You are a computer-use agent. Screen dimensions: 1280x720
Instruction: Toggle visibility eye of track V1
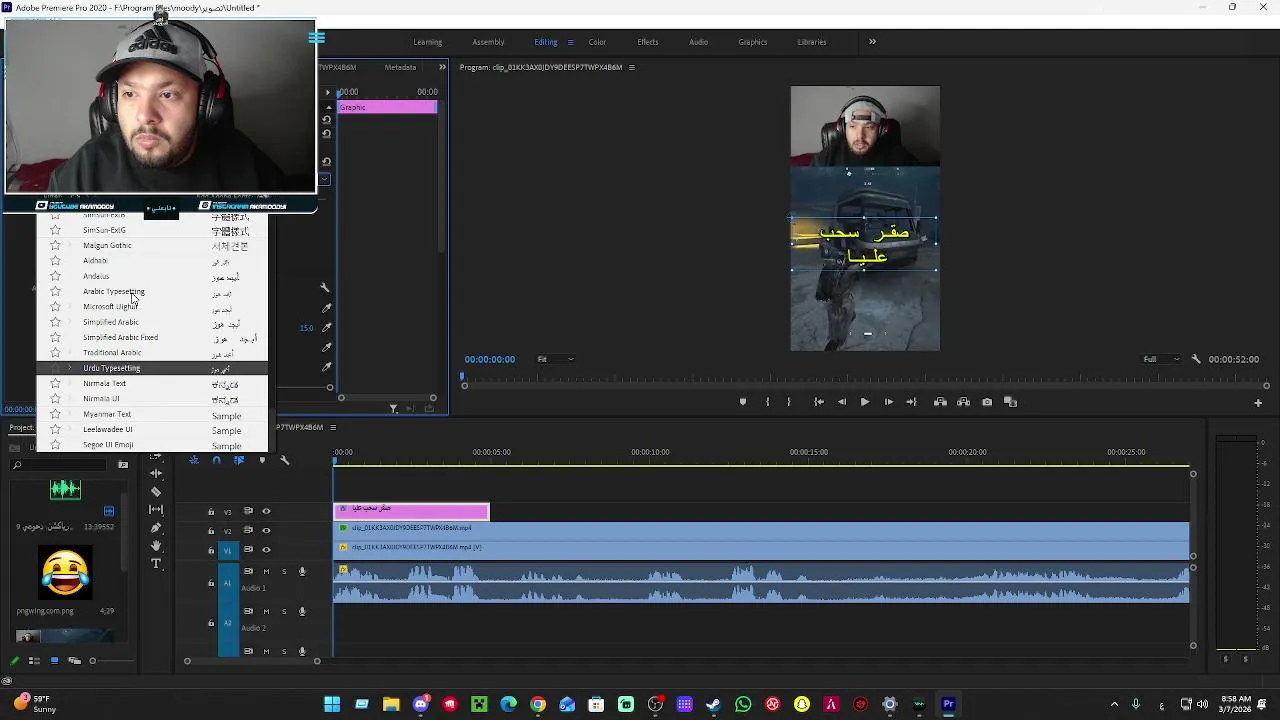266,549
